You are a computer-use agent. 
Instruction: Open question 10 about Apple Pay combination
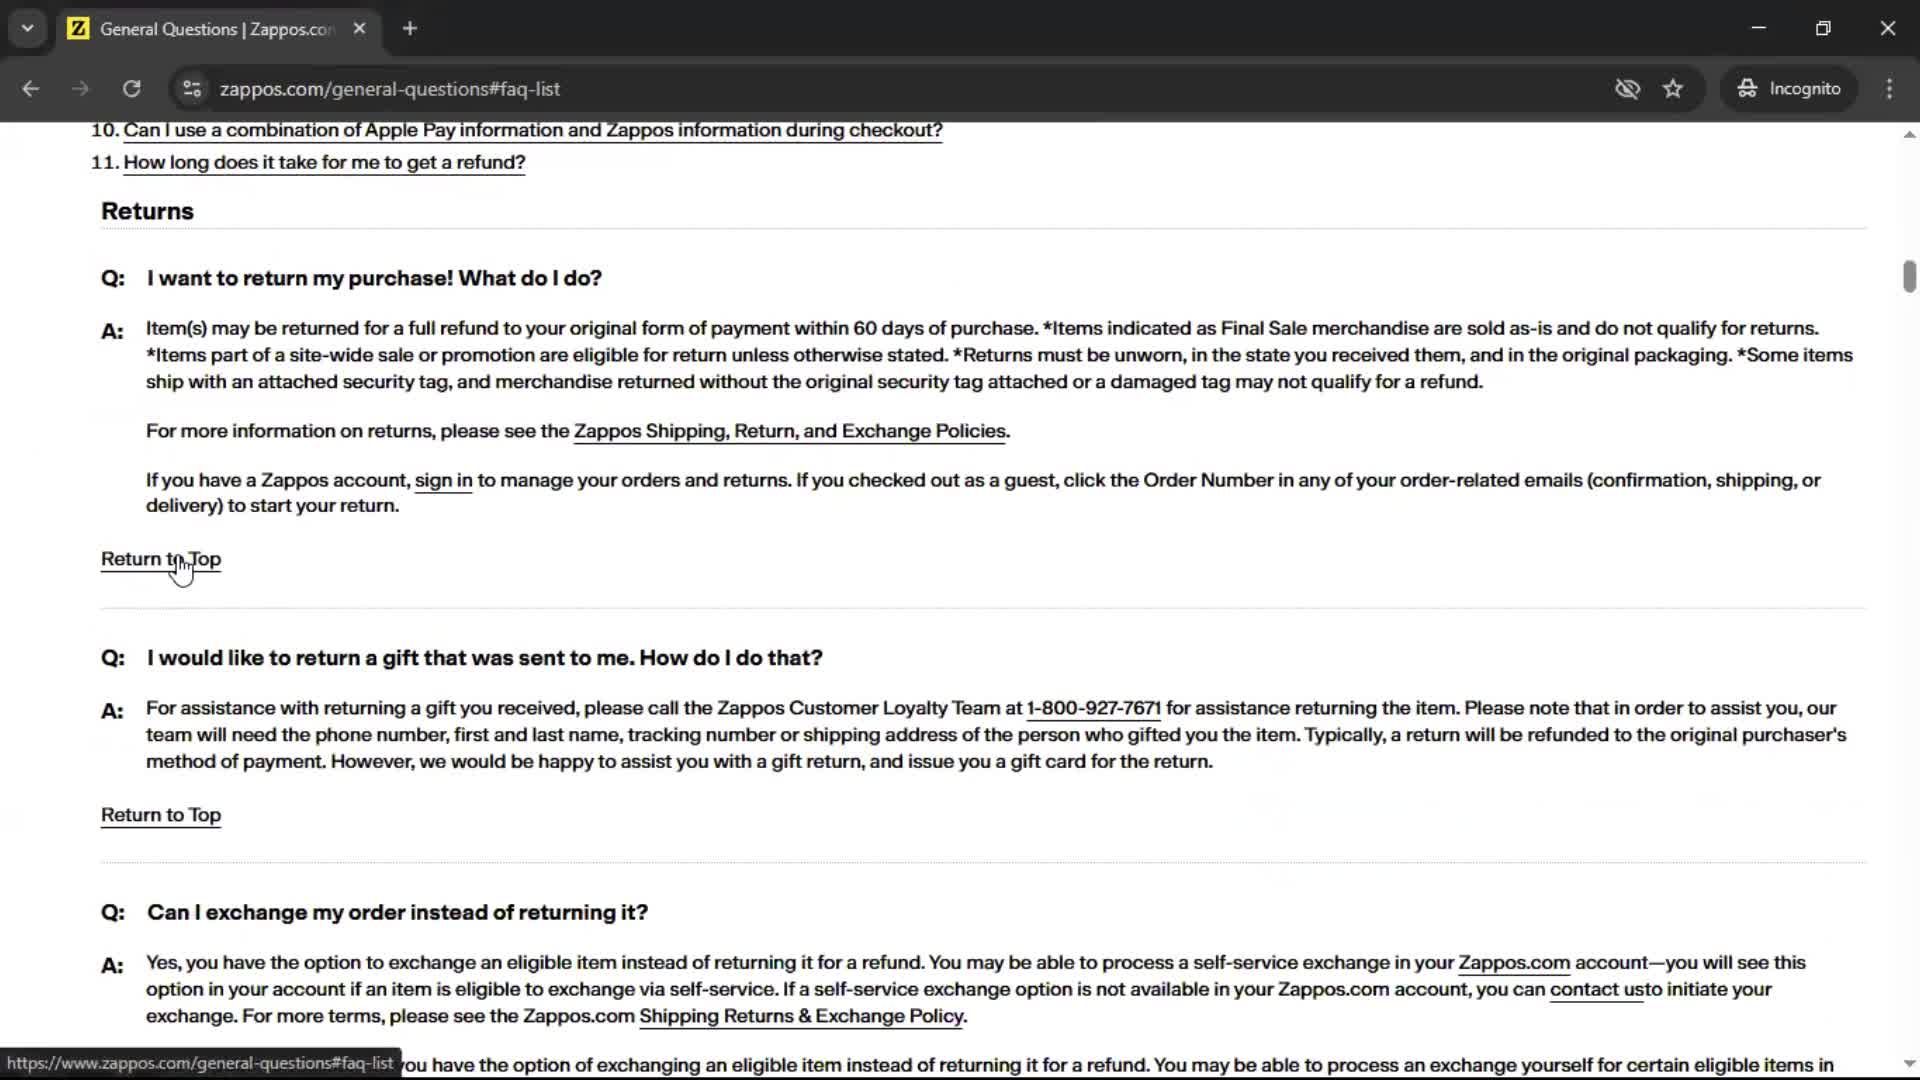tap(533, 130)
